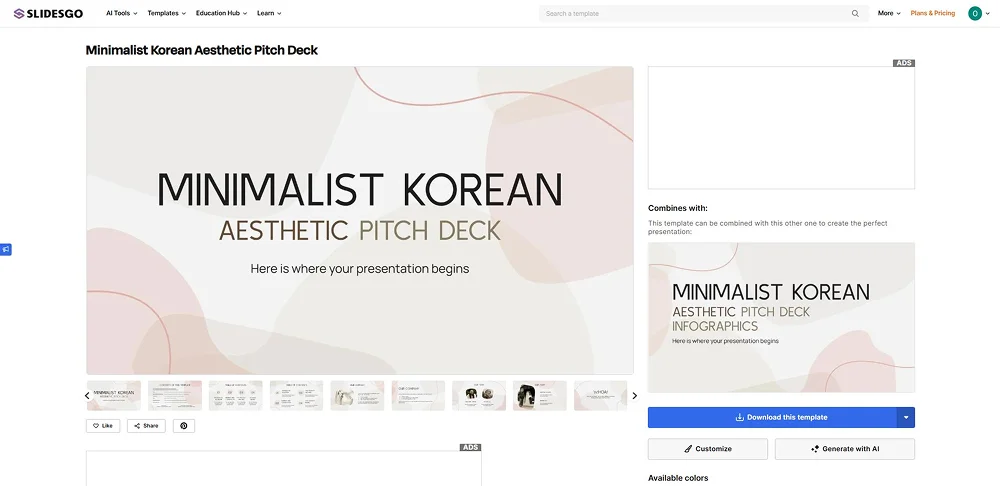
Task: Click the Slidesgo logo
Action: coord(48,13)
